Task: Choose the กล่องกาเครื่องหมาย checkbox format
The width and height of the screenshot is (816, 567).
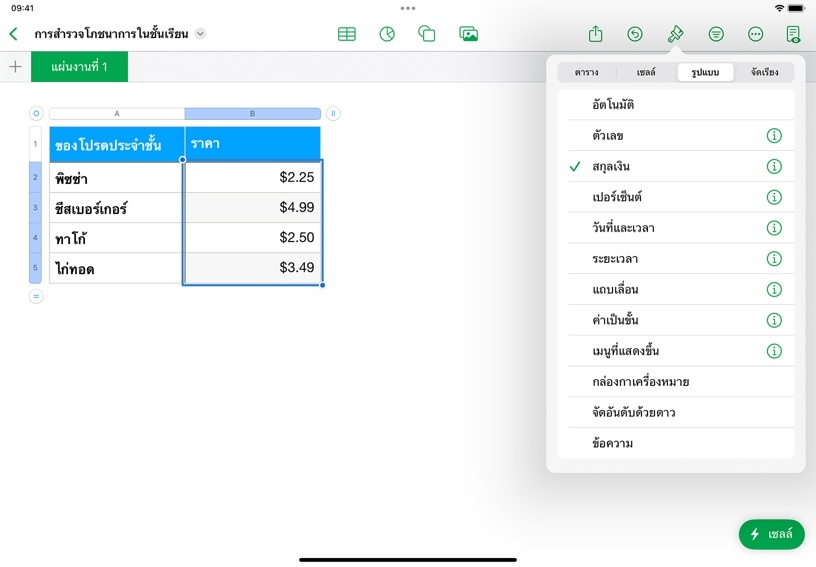Action: click(x=640, y=382)
